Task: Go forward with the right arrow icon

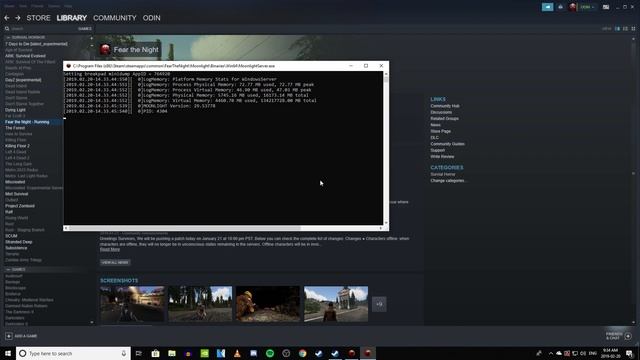Action: pos(18,18)
